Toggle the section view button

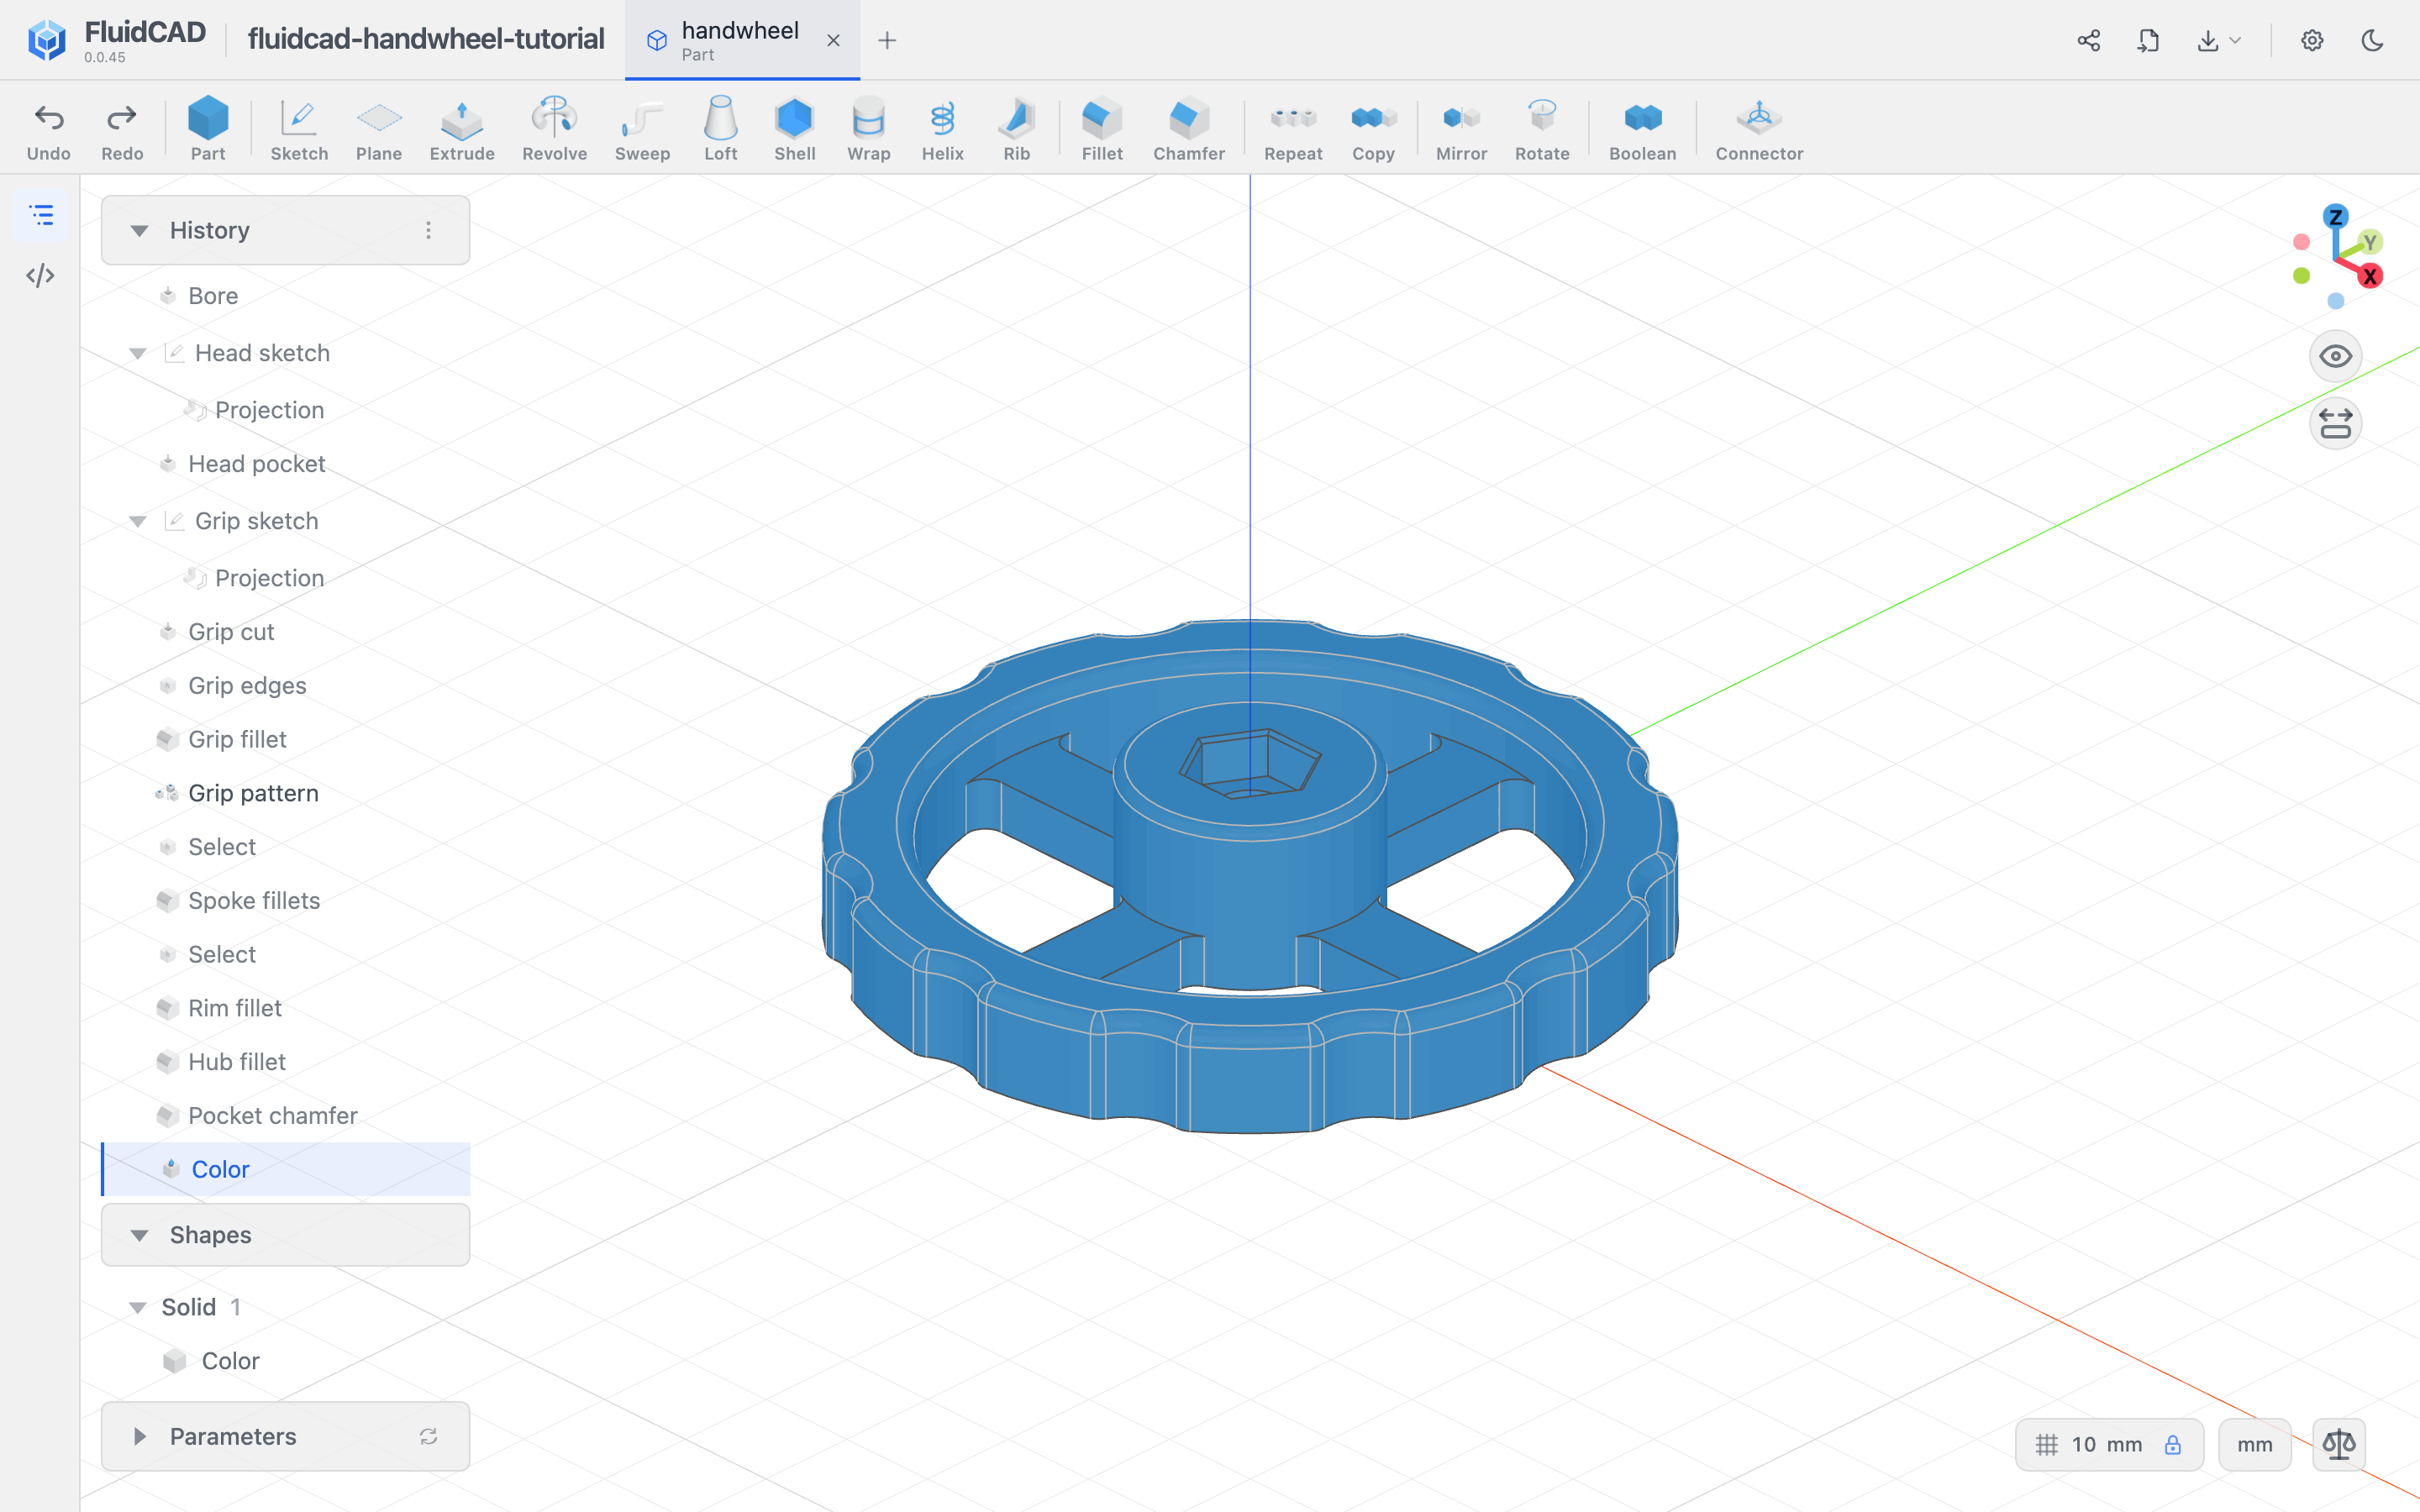click(2335, 423)
